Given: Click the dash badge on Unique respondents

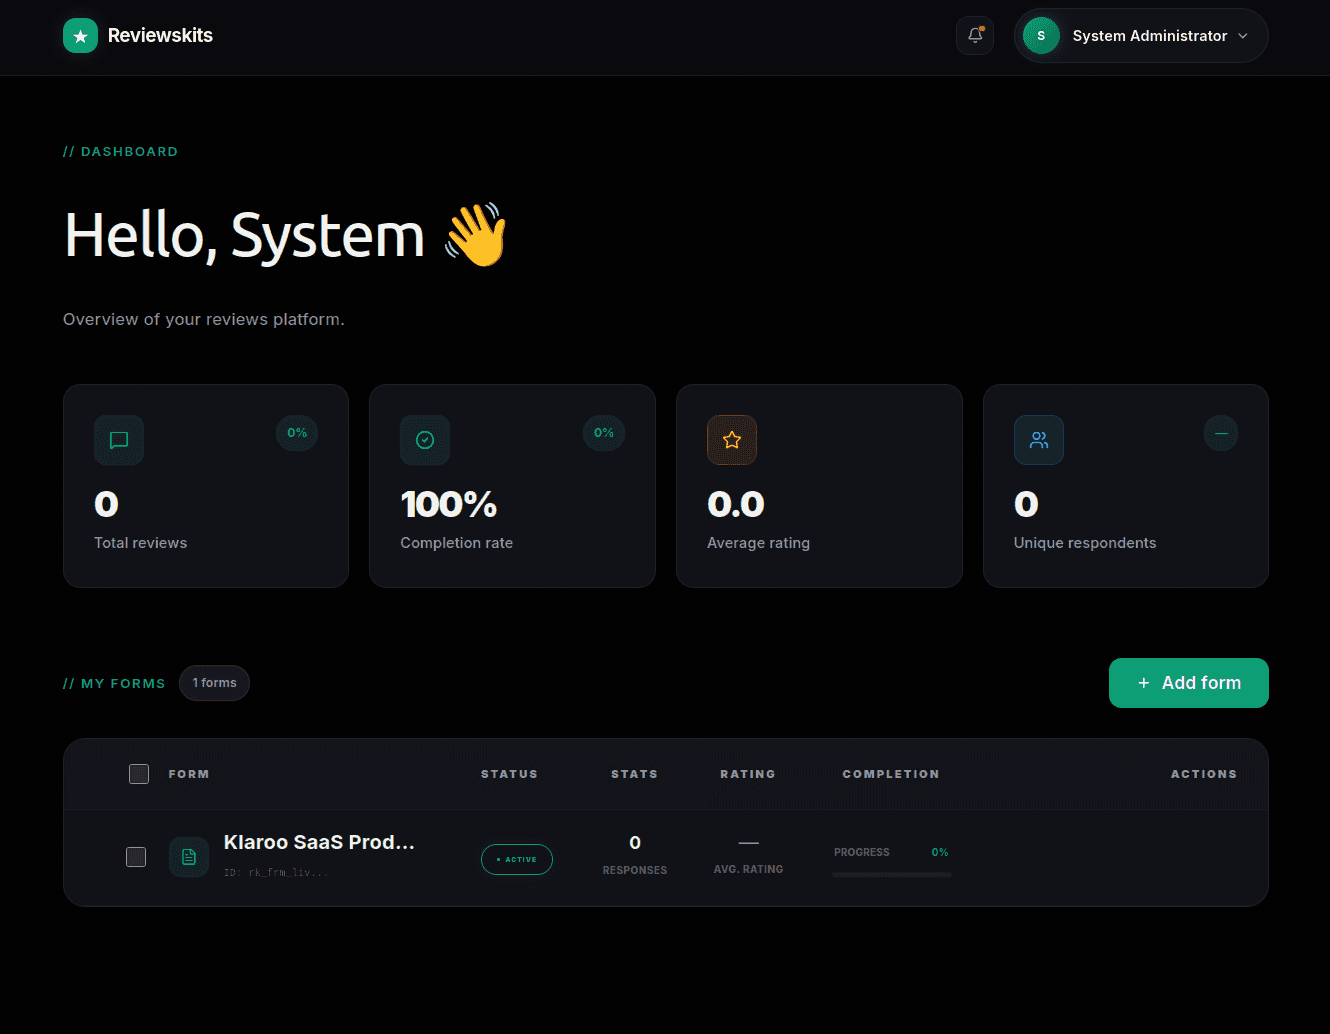Looking at the screenshot, I should [x=1221, y=433].
